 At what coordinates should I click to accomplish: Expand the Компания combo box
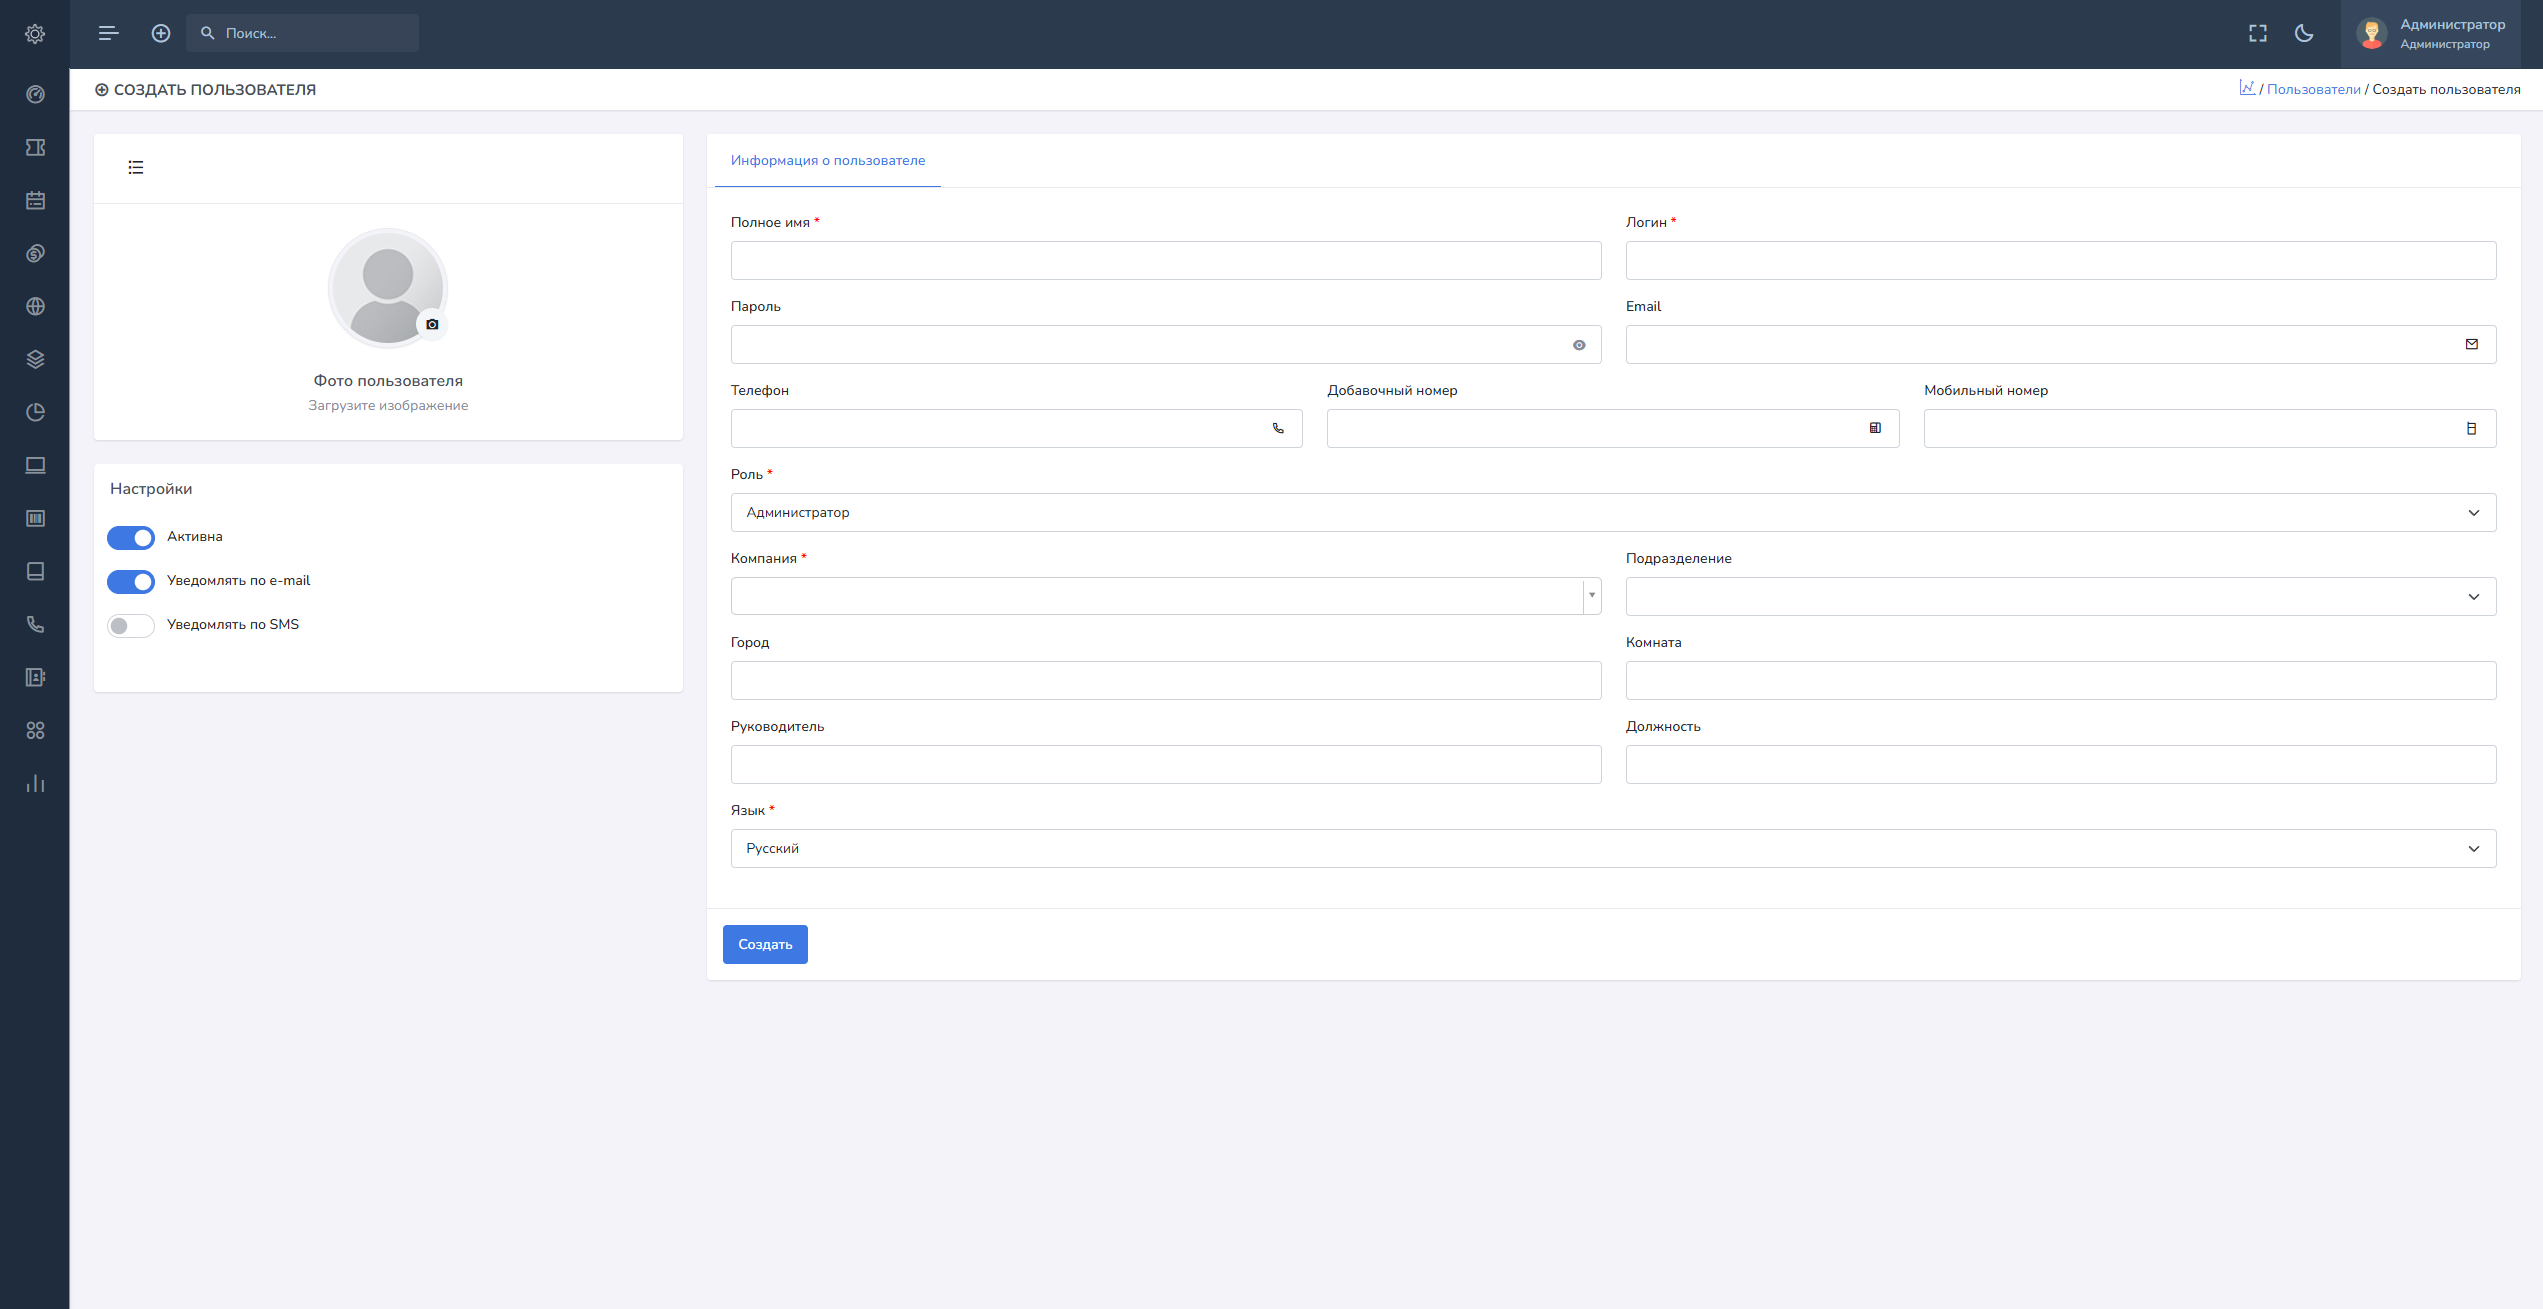tap(1591, 596)
